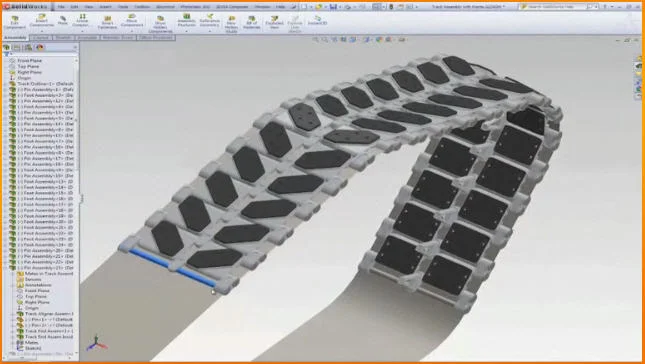Expand Reference Geometry dropdown arrow
The width and height of the screenshot is (645, 364).
(210, 31)
